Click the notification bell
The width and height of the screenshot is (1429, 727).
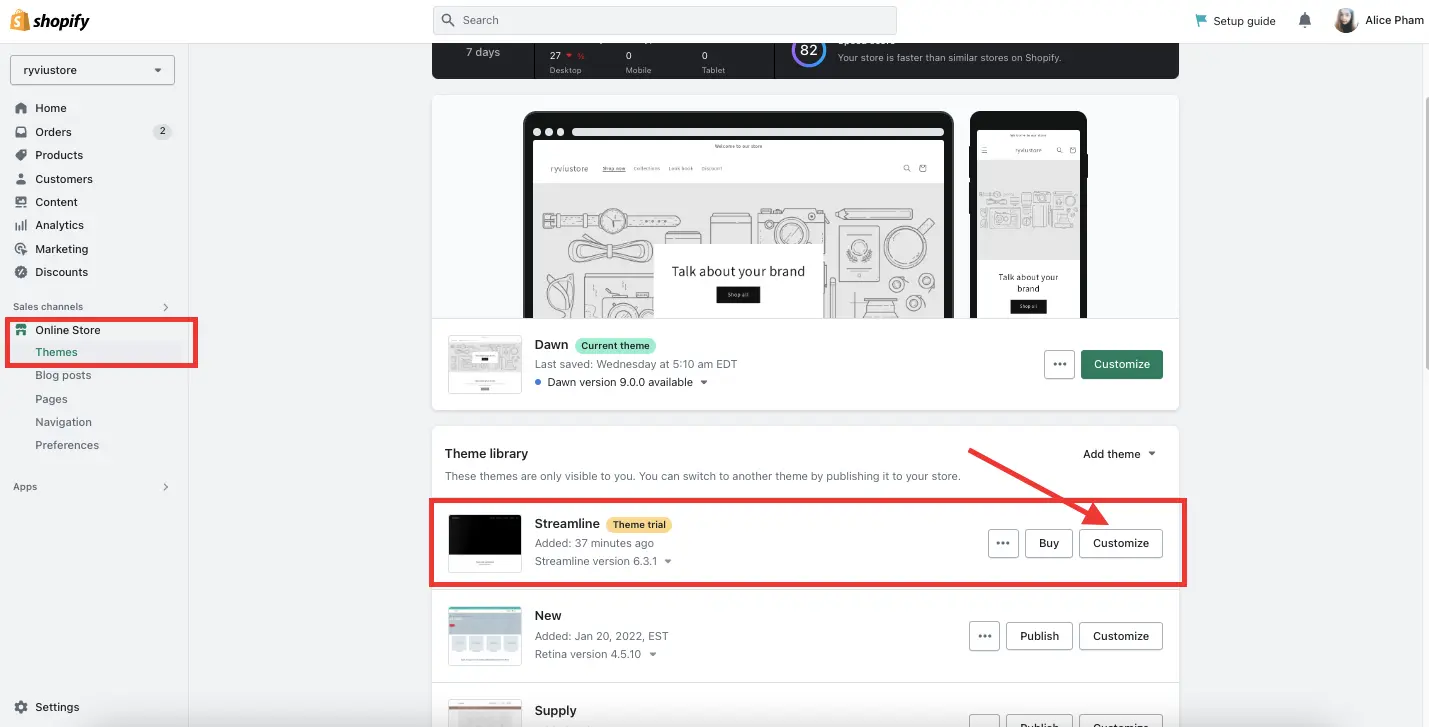click(x=1304, y=20)
